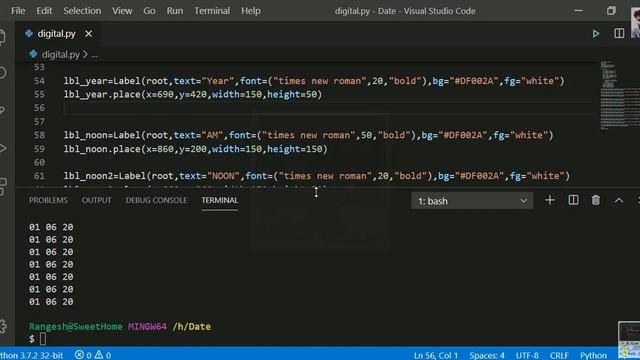Kill terminal with trash icon

coord(596,200)
